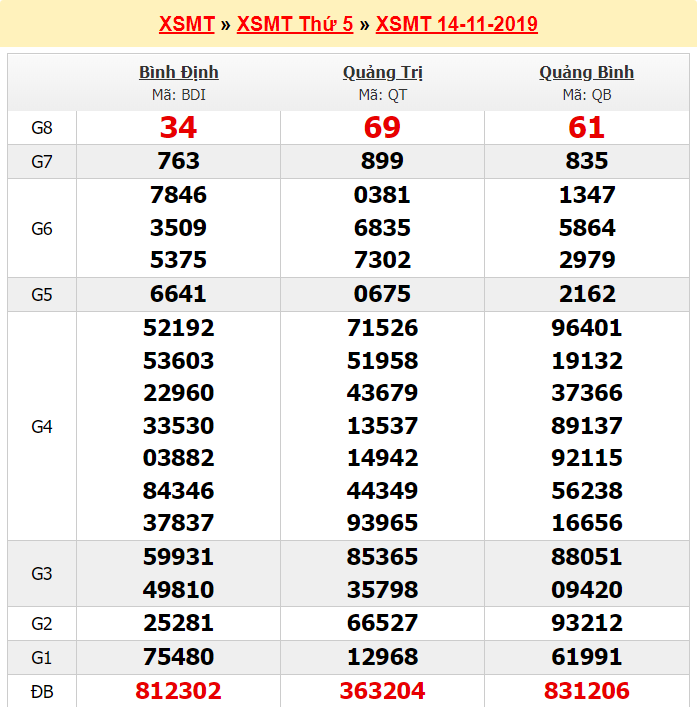Click the G4 number 53603
The width and height of the screenshot is (697, 707).
179,361
